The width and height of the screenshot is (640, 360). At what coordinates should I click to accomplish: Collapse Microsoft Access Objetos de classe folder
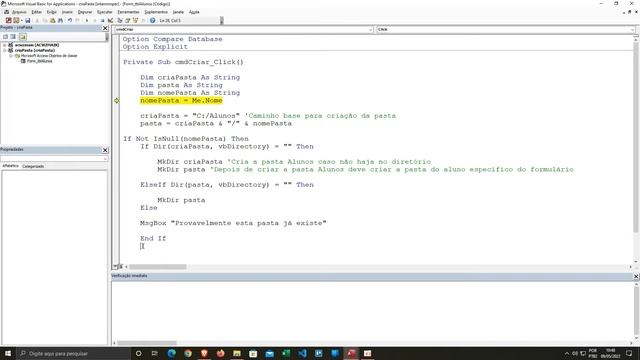[x=11, y=56]
